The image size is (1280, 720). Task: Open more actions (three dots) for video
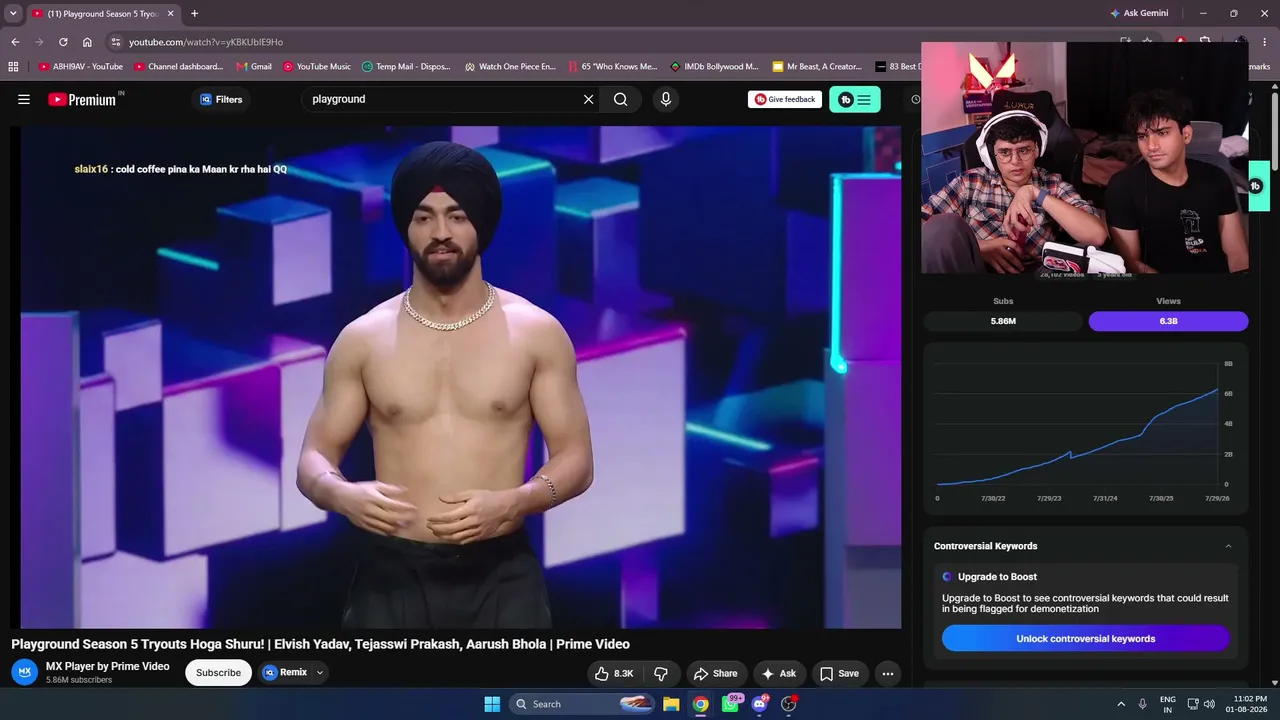[x=888, y=673]
